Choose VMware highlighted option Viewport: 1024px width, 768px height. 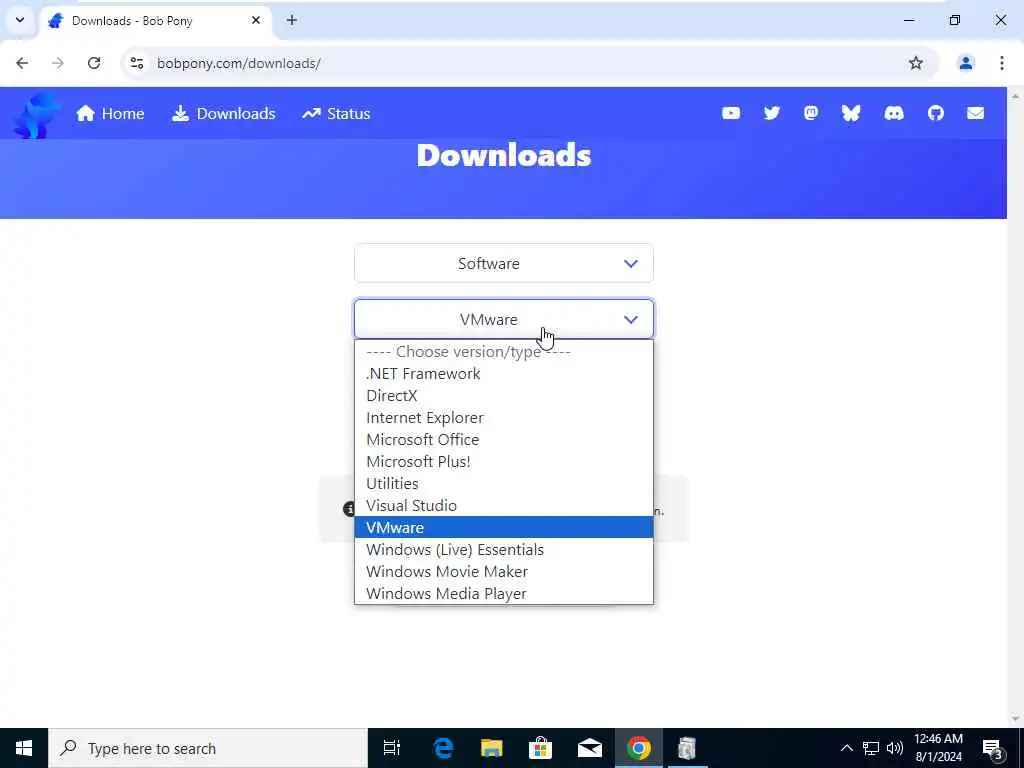pos(504,528)
